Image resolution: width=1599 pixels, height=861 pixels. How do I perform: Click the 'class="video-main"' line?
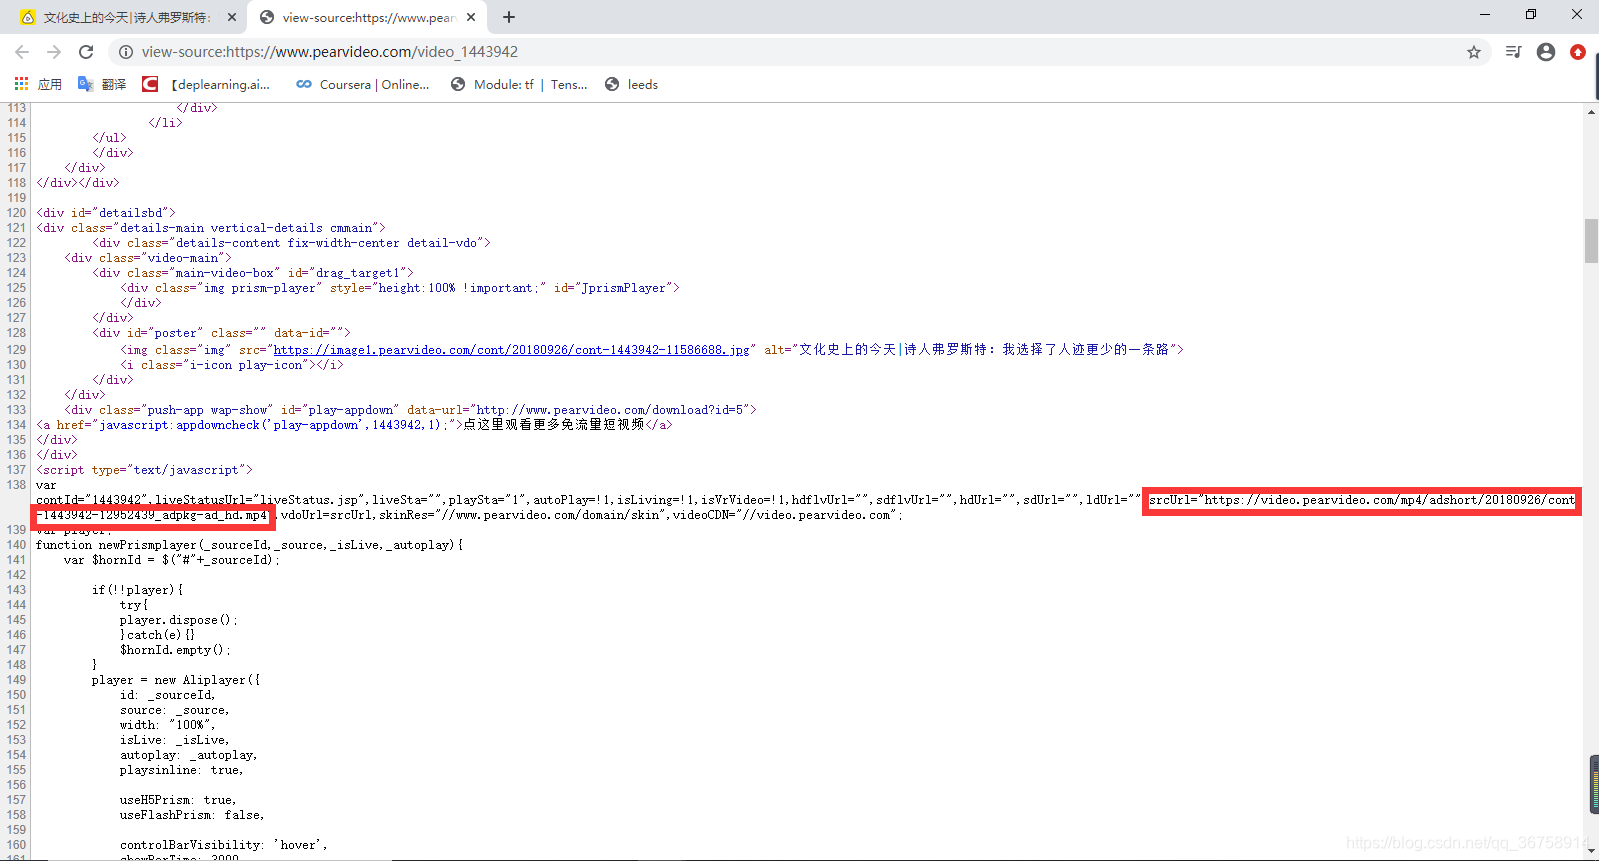pyautogui.click(x=148, y=258)
